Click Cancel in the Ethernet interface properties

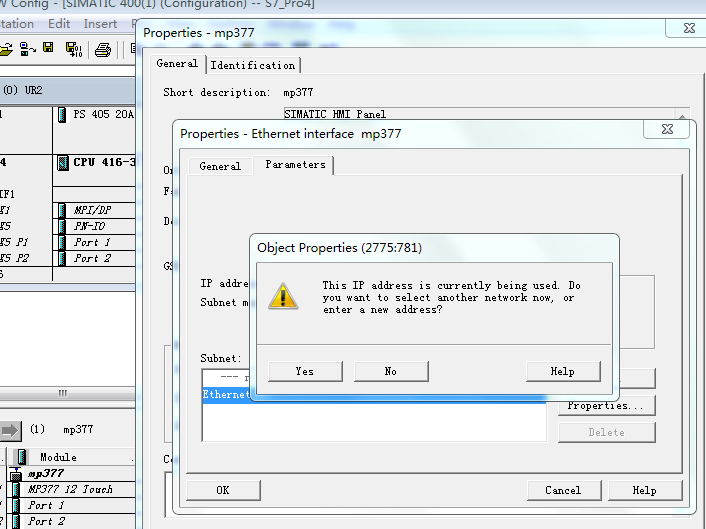click(x=564, y=490)
